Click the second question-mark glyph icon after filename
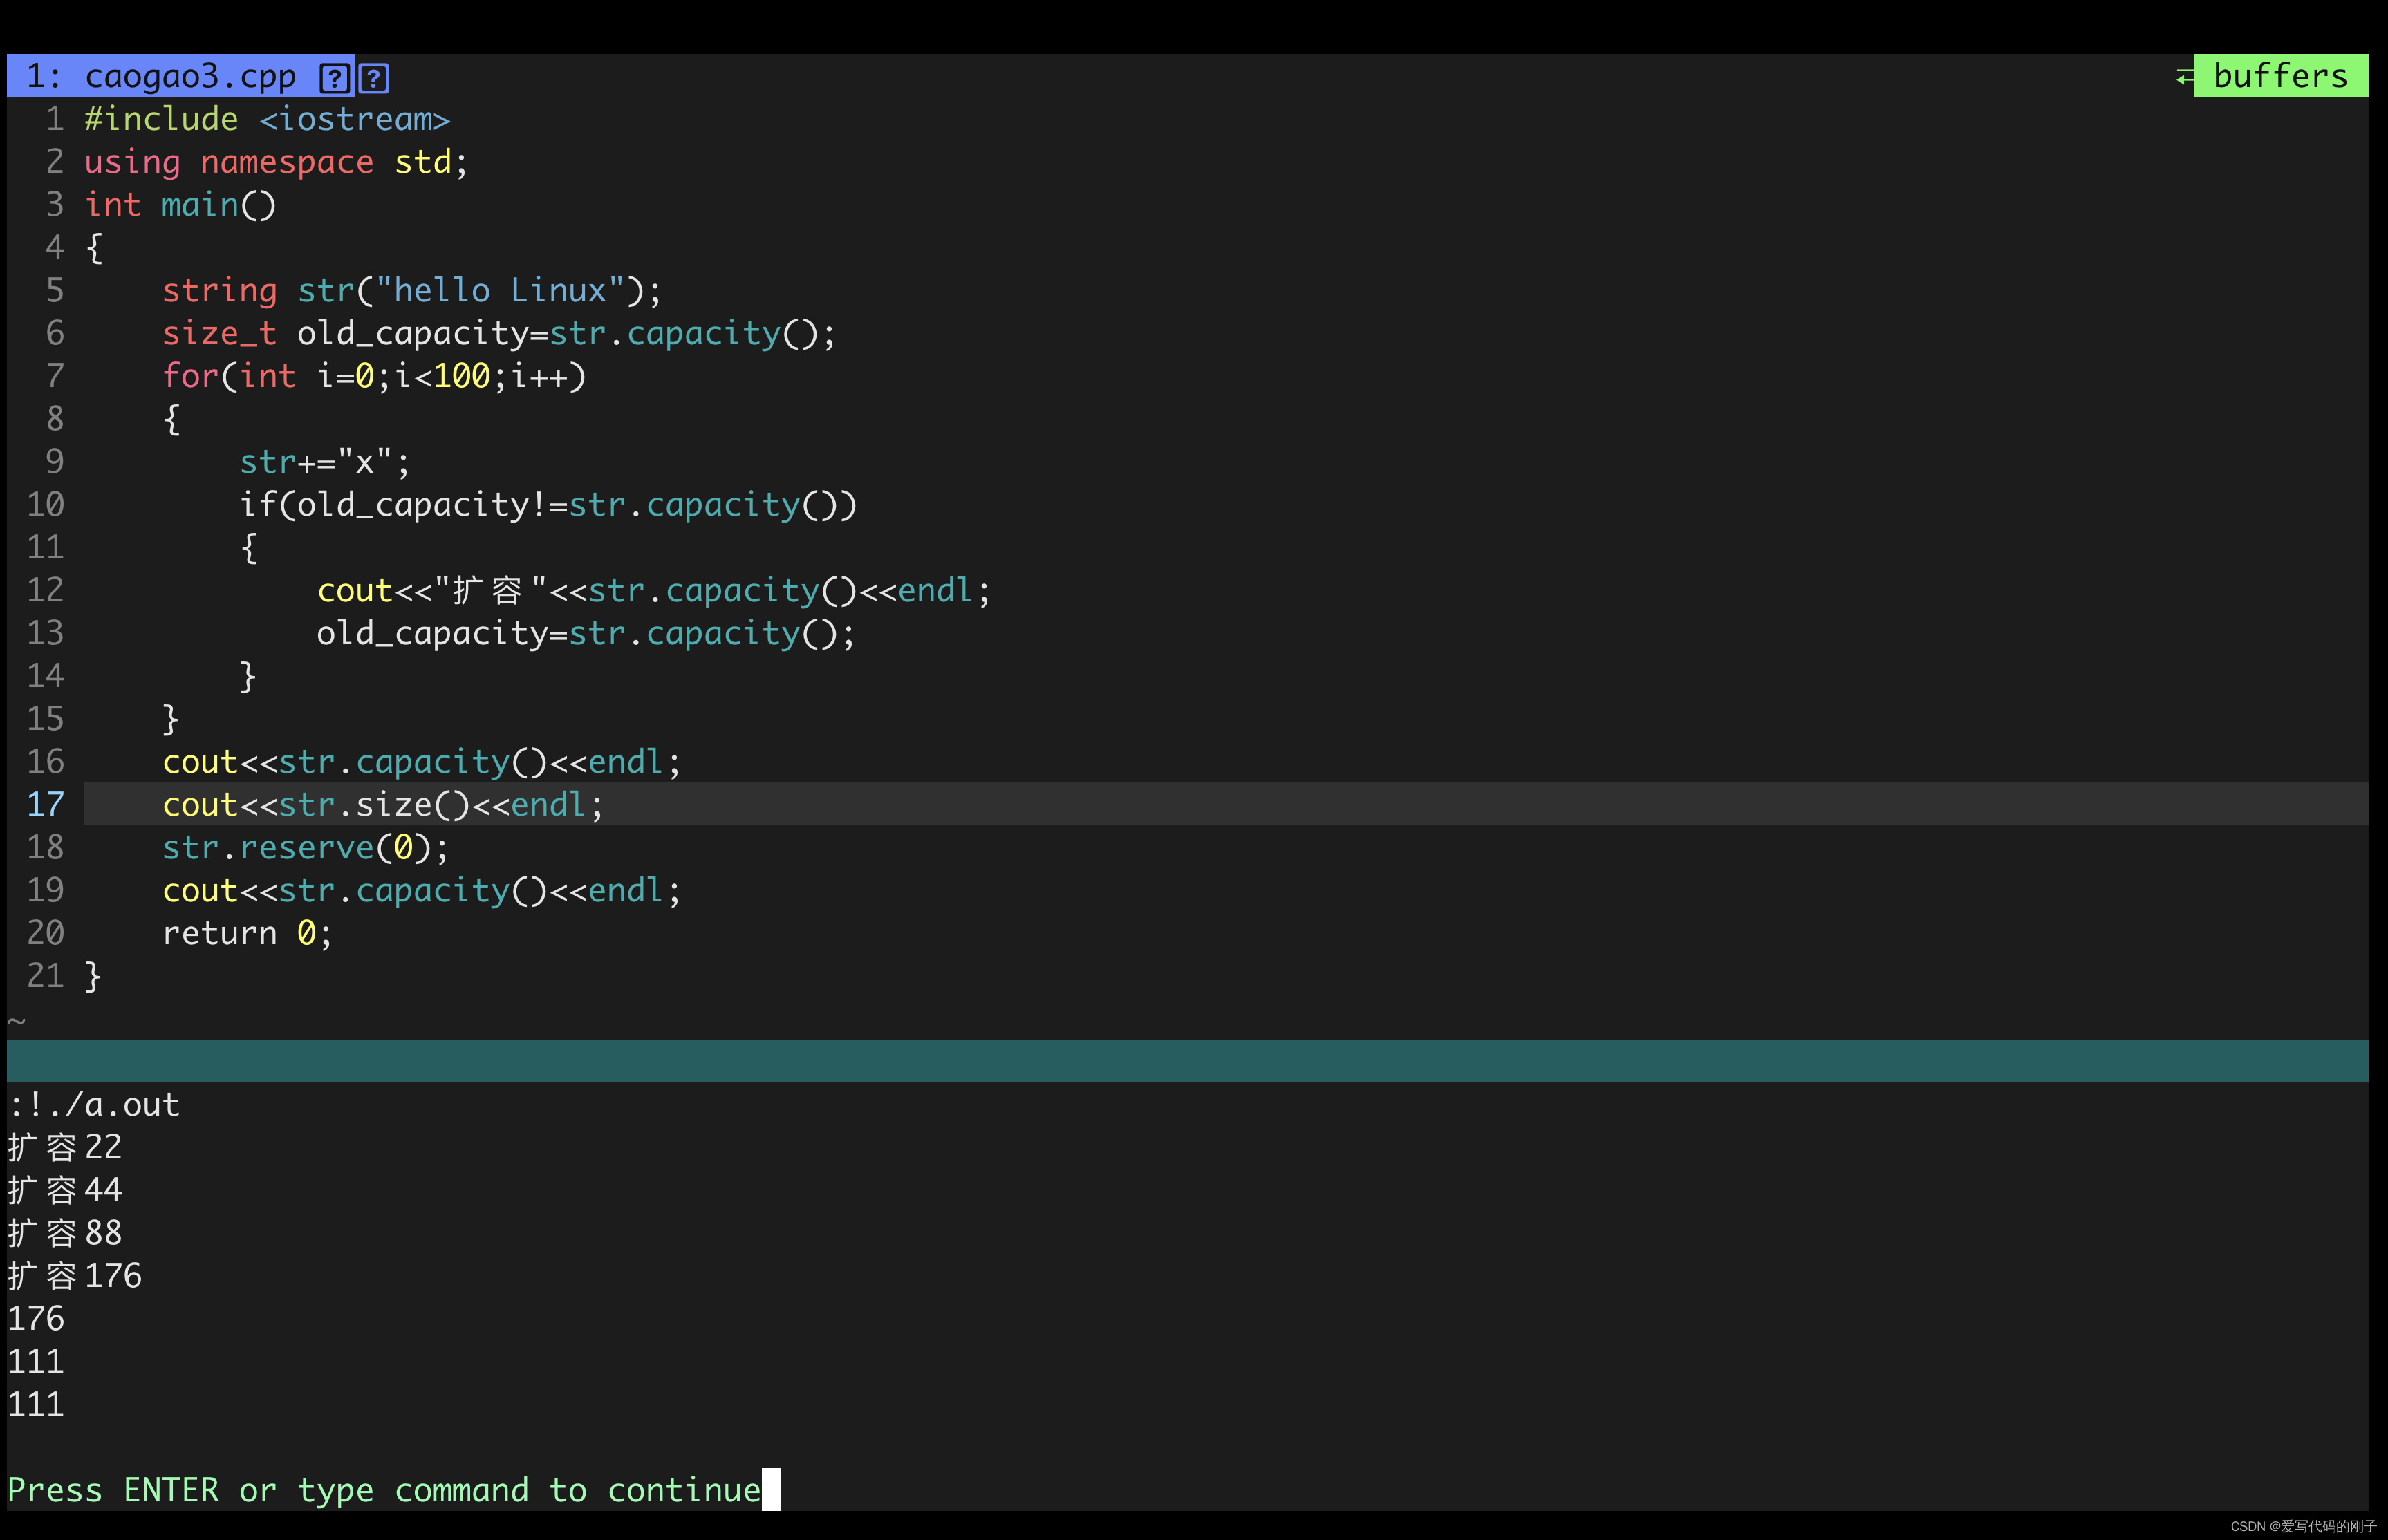This screenshot has height=1540, width=2388. click(374, 77)
